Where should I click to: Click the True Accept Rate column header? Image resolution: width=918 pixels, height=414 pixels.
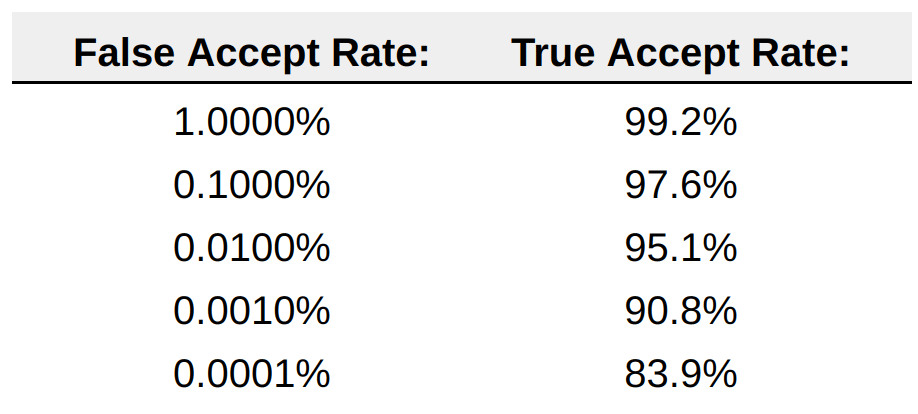click(x=681, y=53)
